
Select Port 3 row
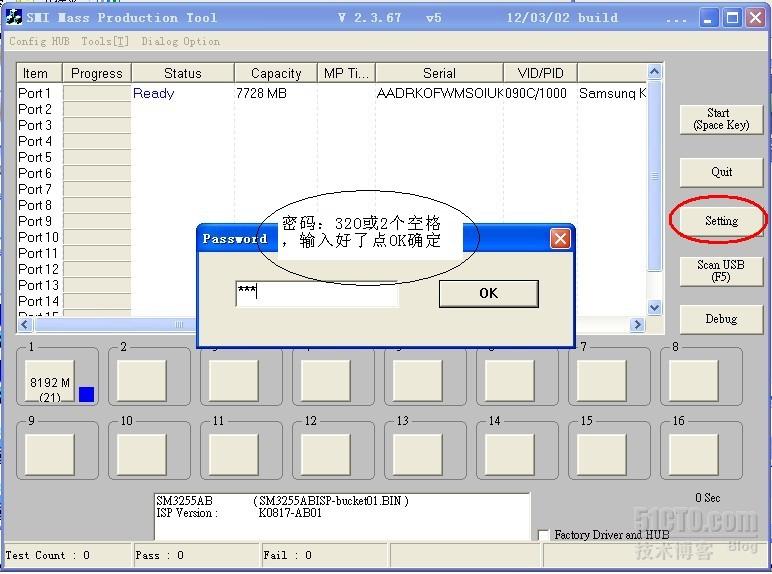click(331, 125)
